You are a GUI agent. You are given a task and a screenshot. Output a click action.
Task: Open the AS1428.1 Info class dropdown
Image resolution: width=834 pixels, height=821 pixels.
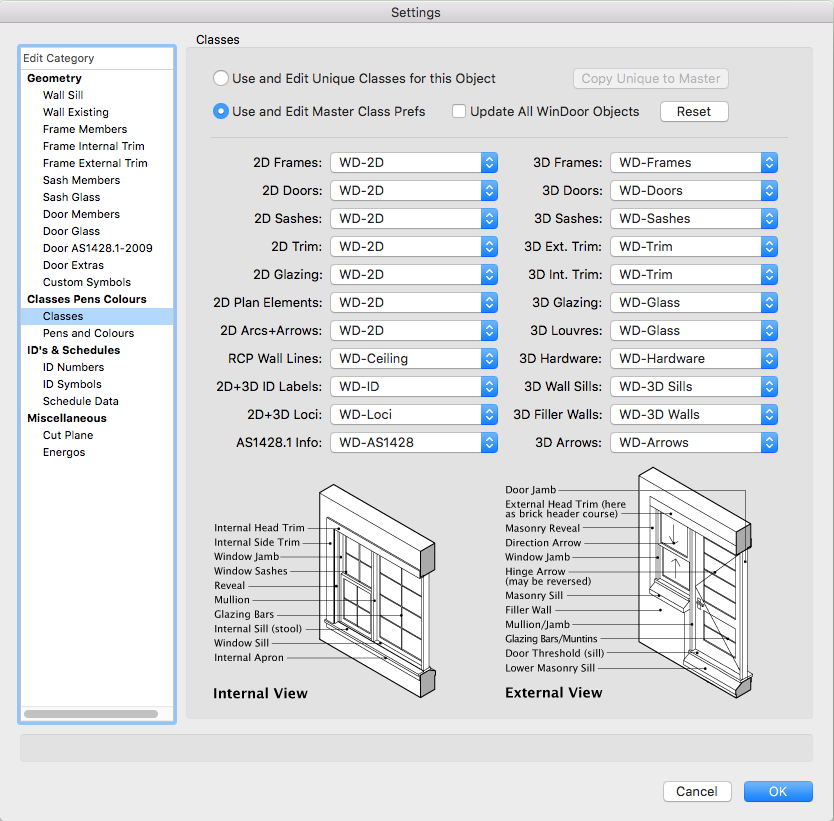[x=413, y=442]
